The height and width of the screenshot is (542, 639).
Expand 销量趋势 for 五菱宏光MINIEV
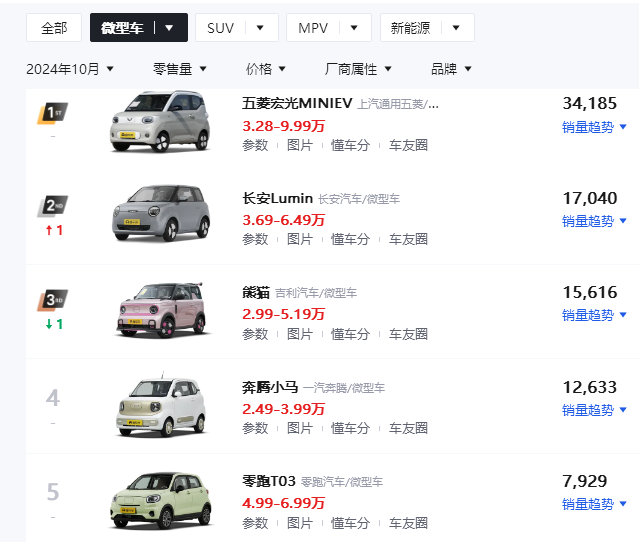tap(594, 128)
